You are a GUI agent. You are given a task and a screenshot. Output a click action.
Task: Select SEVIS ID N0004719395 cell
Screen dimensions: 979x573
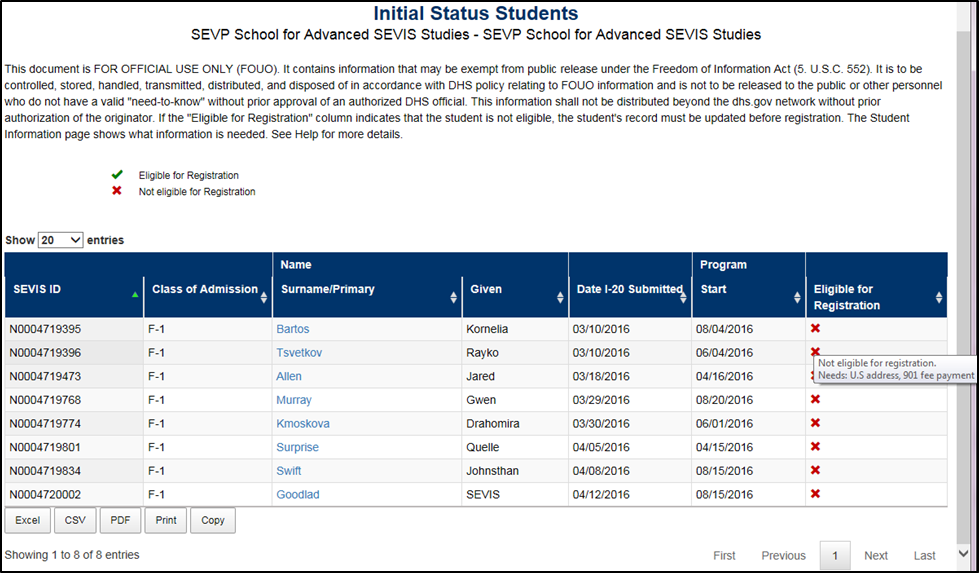click(x=74, y=329)
